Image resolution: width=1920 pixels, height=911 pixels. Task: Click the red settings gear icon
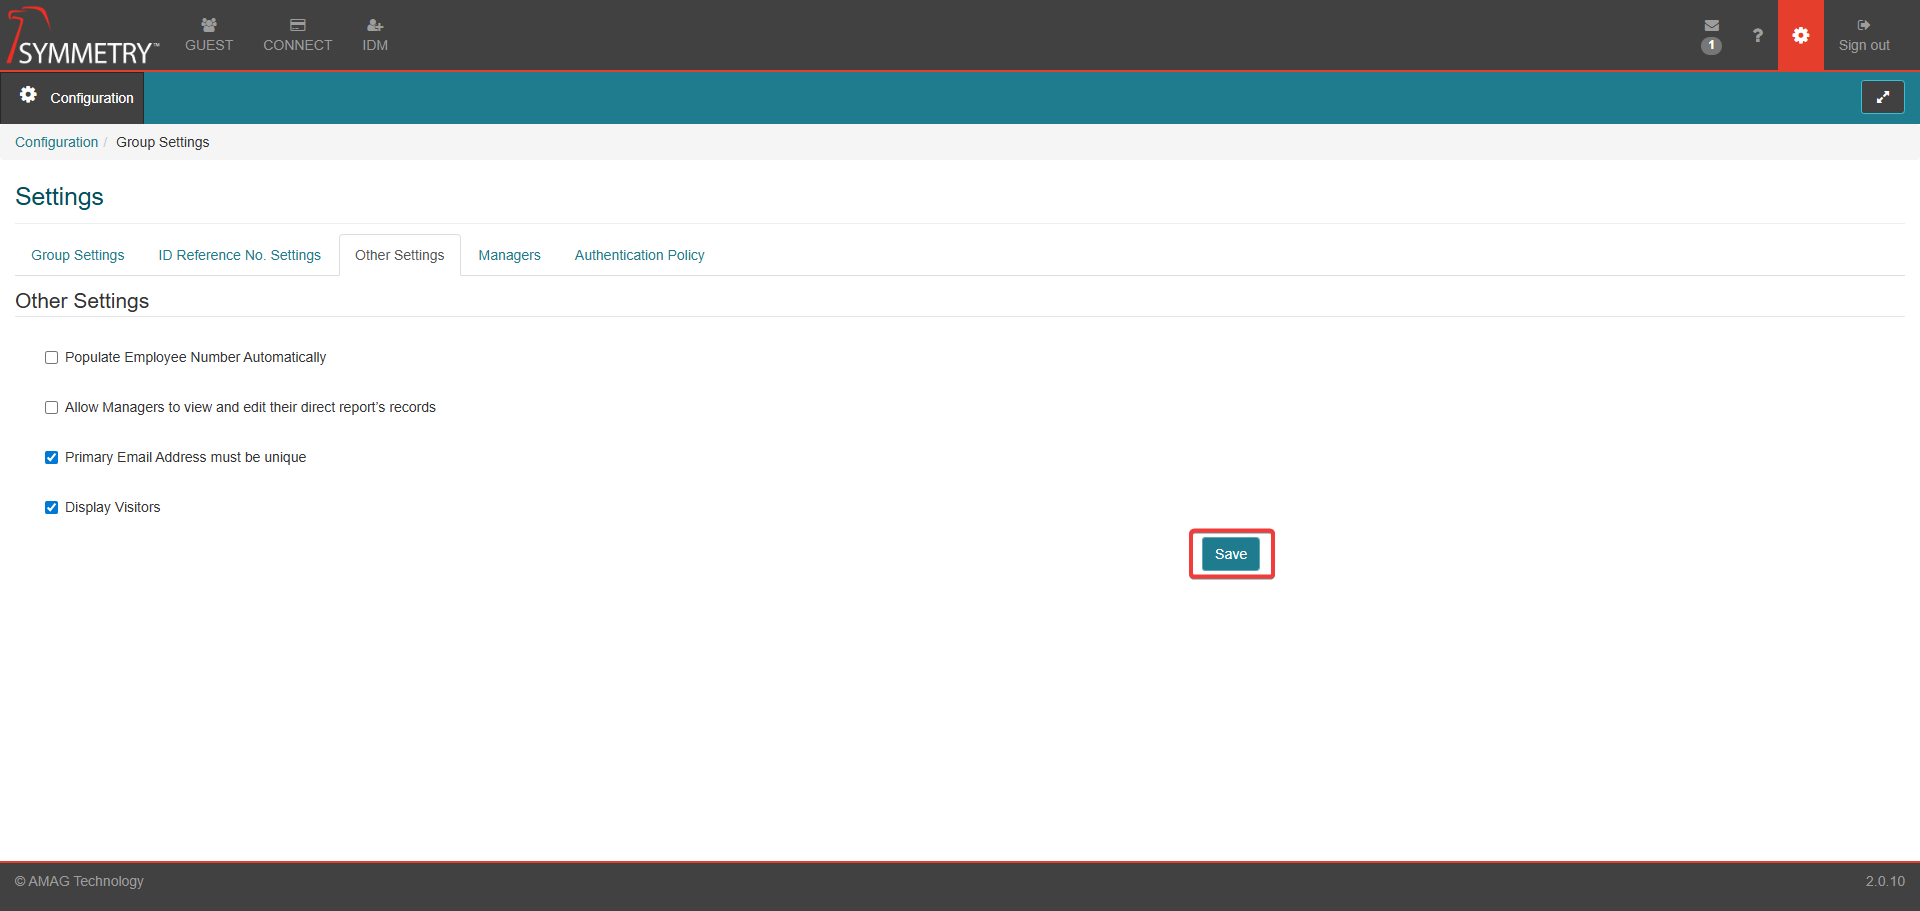coord(1800,35)
